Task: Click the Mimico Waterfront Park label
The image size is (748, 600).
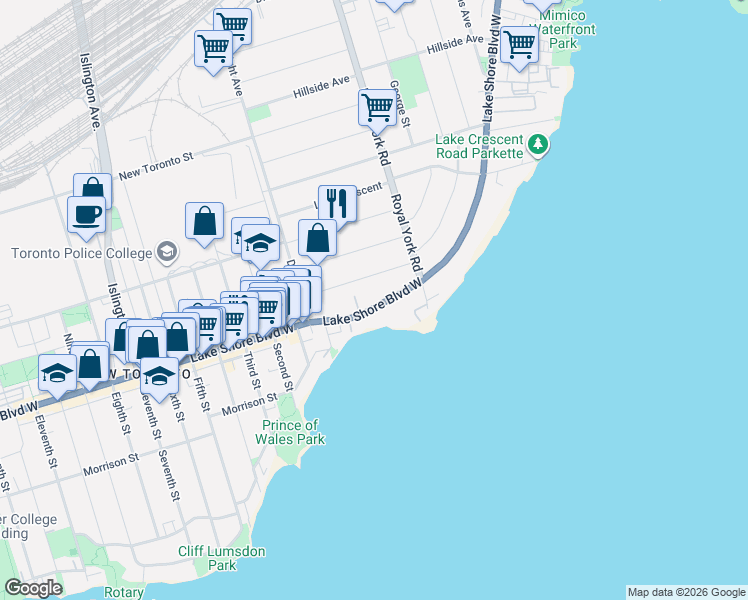Action: click(563, 29)
